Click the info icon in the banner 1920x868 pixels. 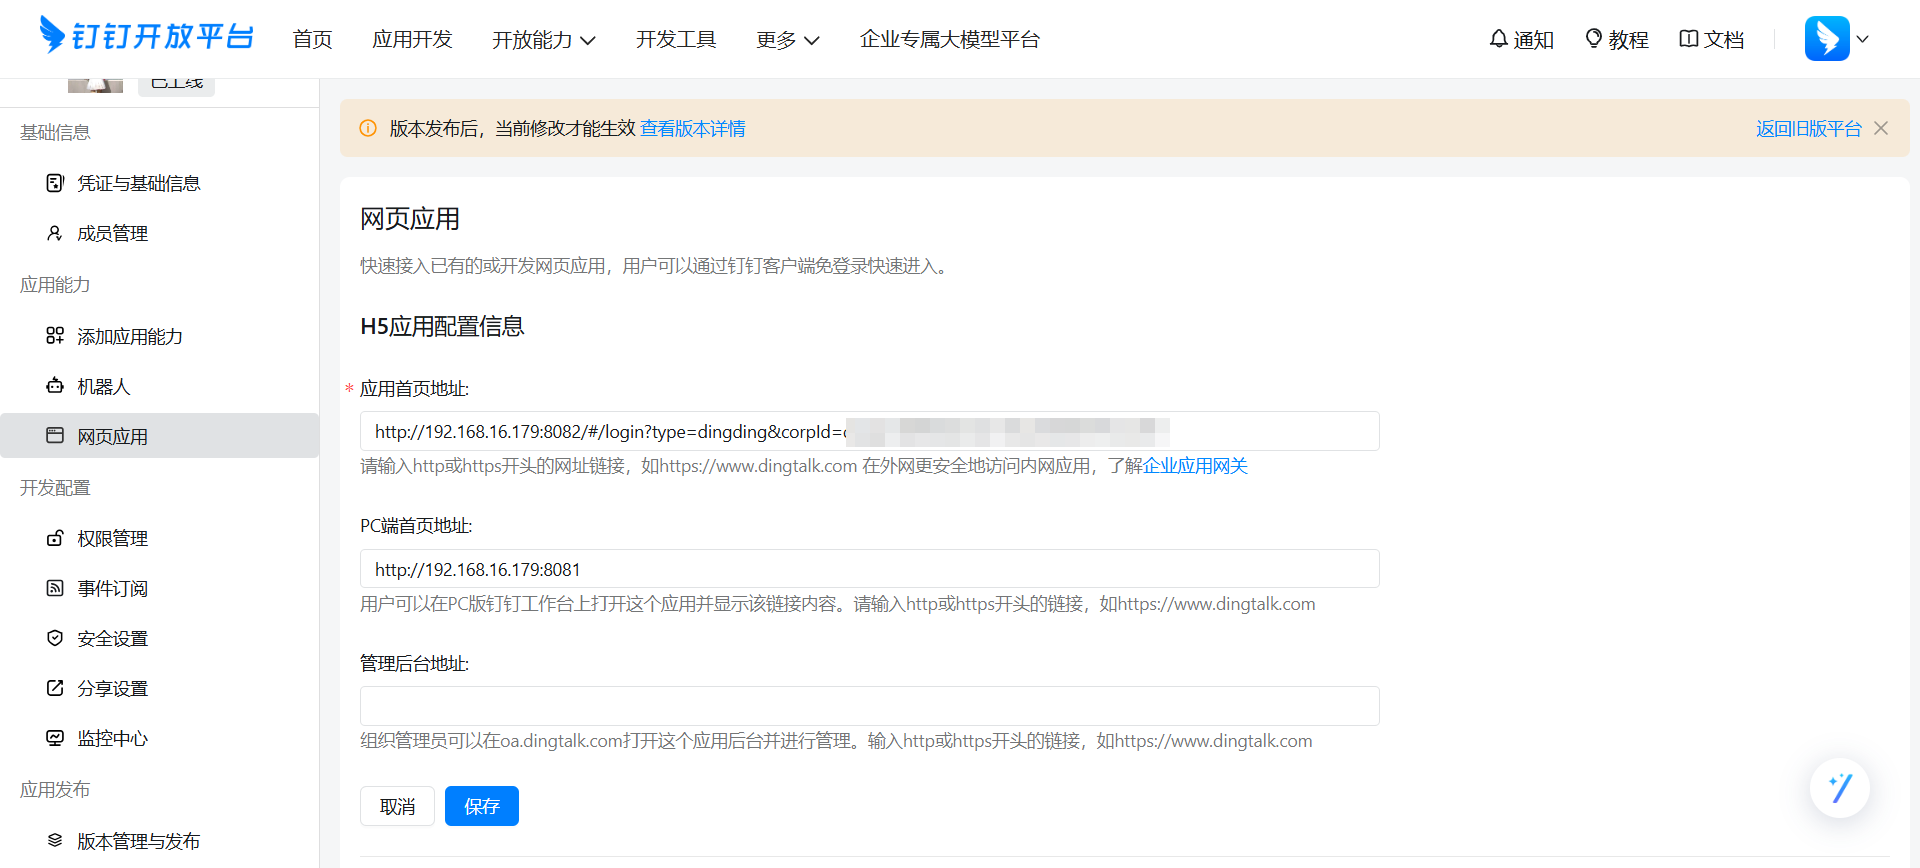coord(368,128)
